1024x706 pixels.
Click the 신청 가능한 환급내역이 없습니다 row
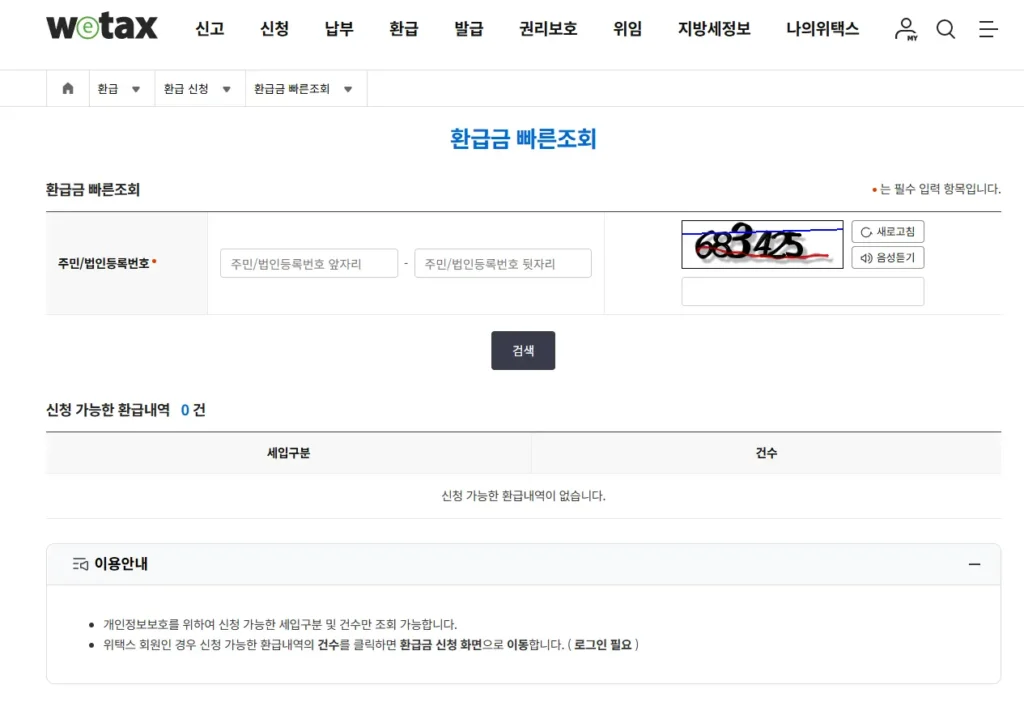523,496
